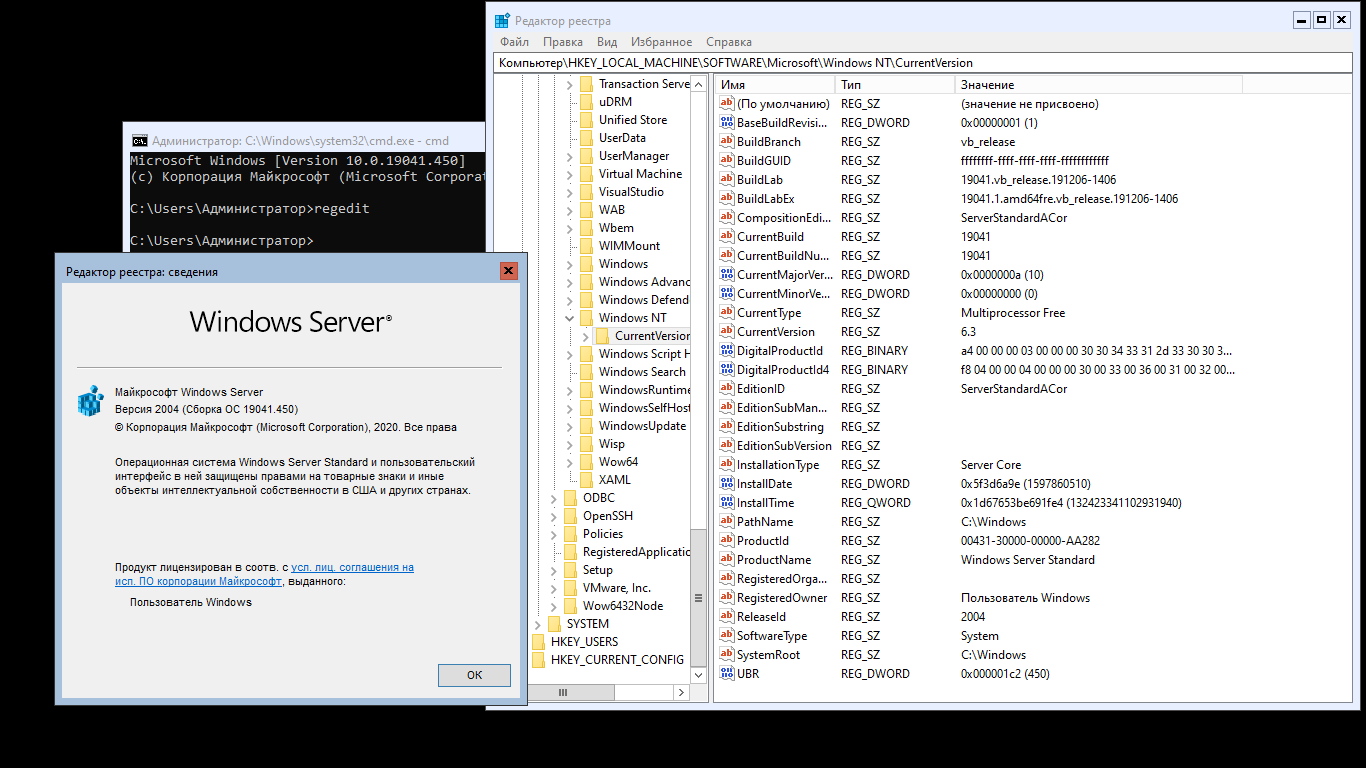
Task: Click the SystemRoot string icon
Action: tap(727, 655)
